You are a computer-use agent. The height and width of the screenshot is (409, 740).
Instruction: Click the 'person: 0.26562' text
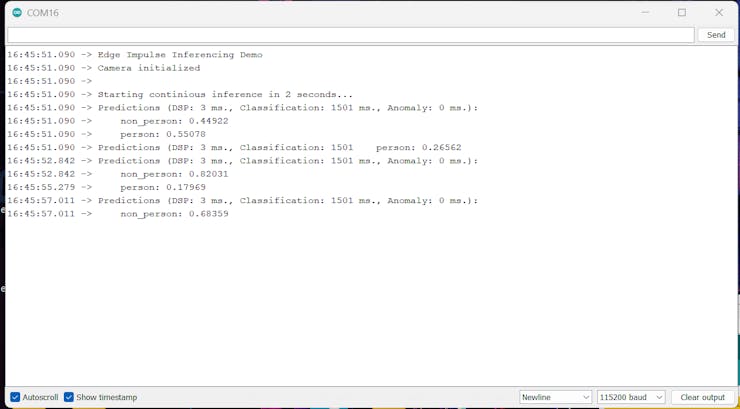pos(419,147)
